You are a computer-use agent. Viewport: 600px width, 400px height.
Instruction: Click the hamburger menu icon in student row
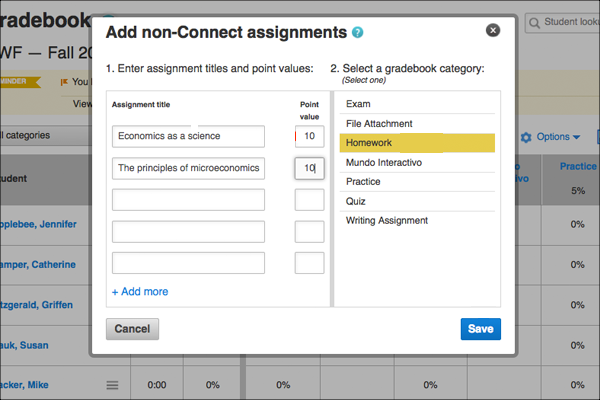point(113,385)
